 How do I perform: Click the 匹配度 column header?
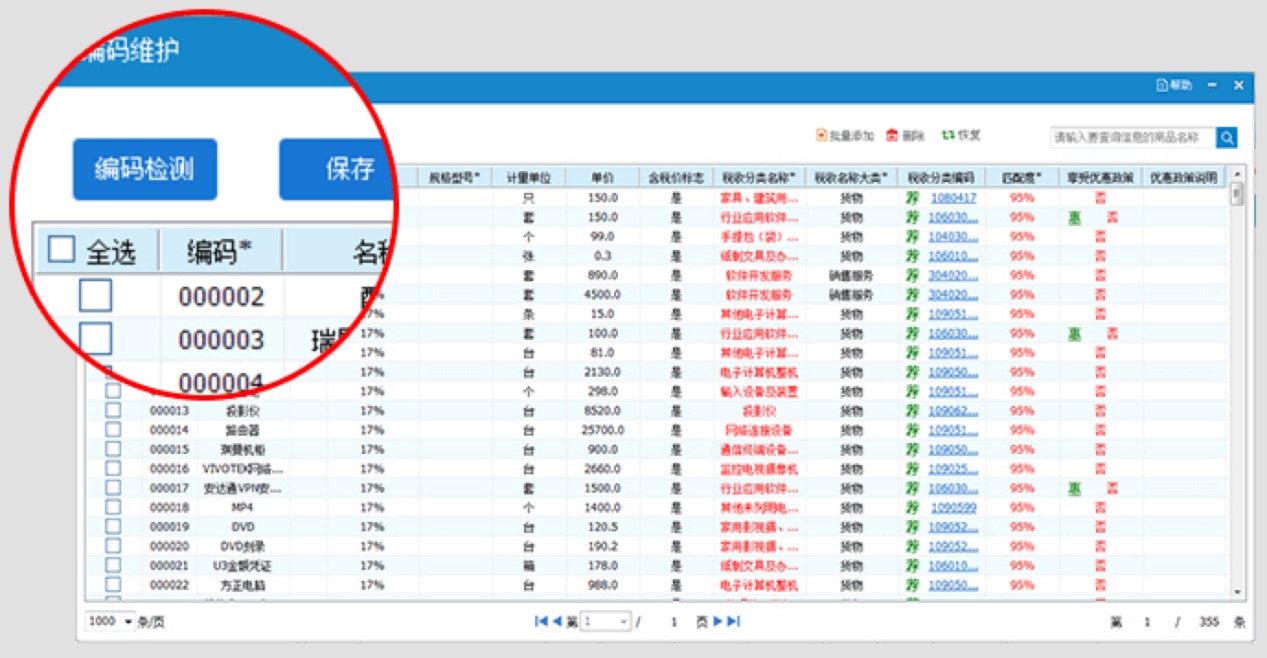(1021, 177)
